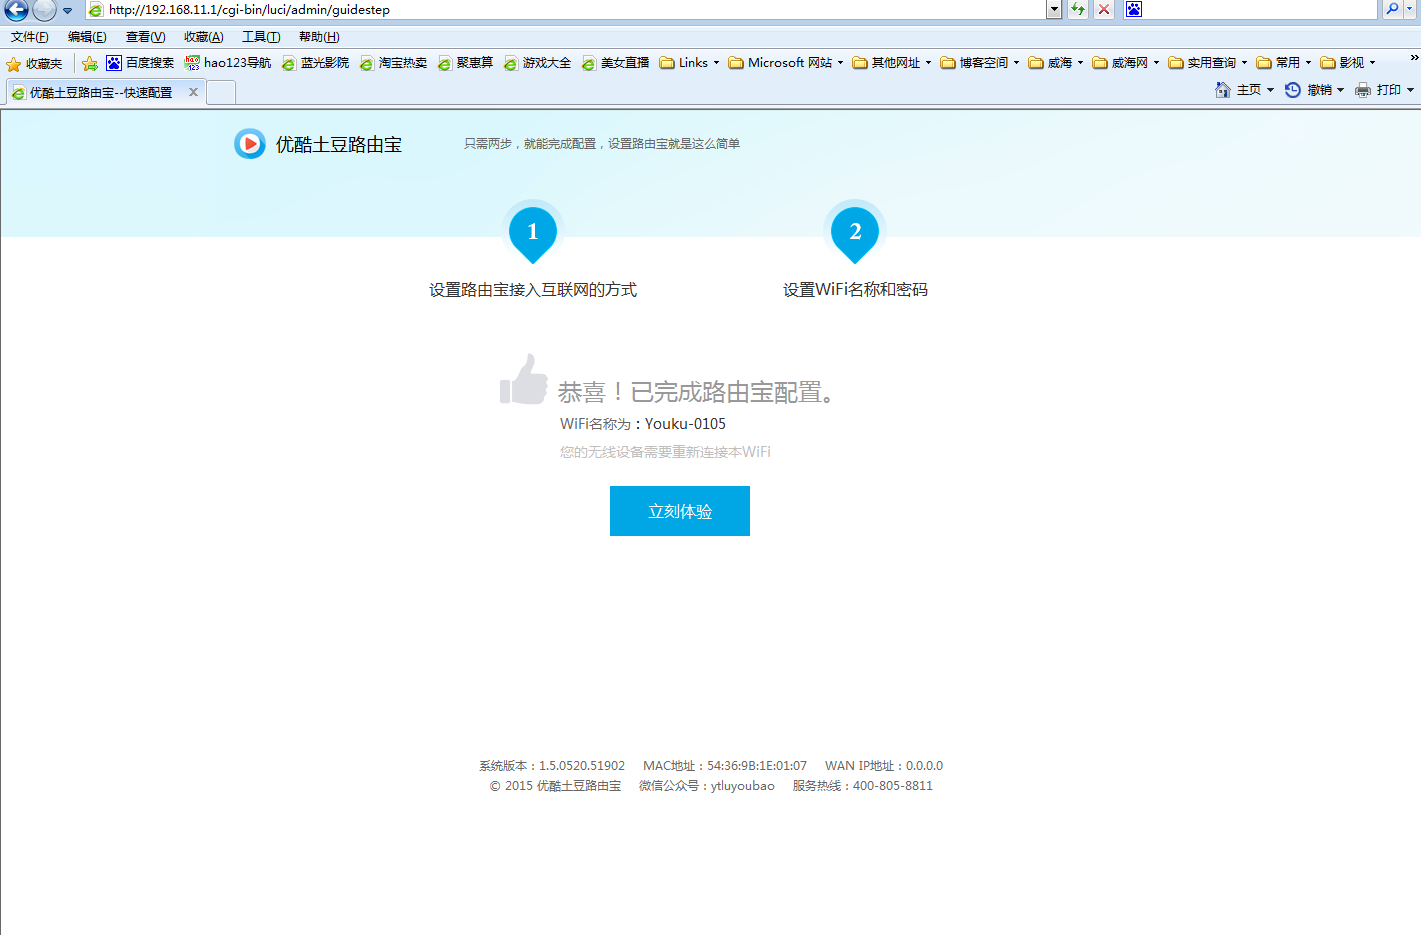Close the 优酷土豆路由宝 tab

pos(193,92)
